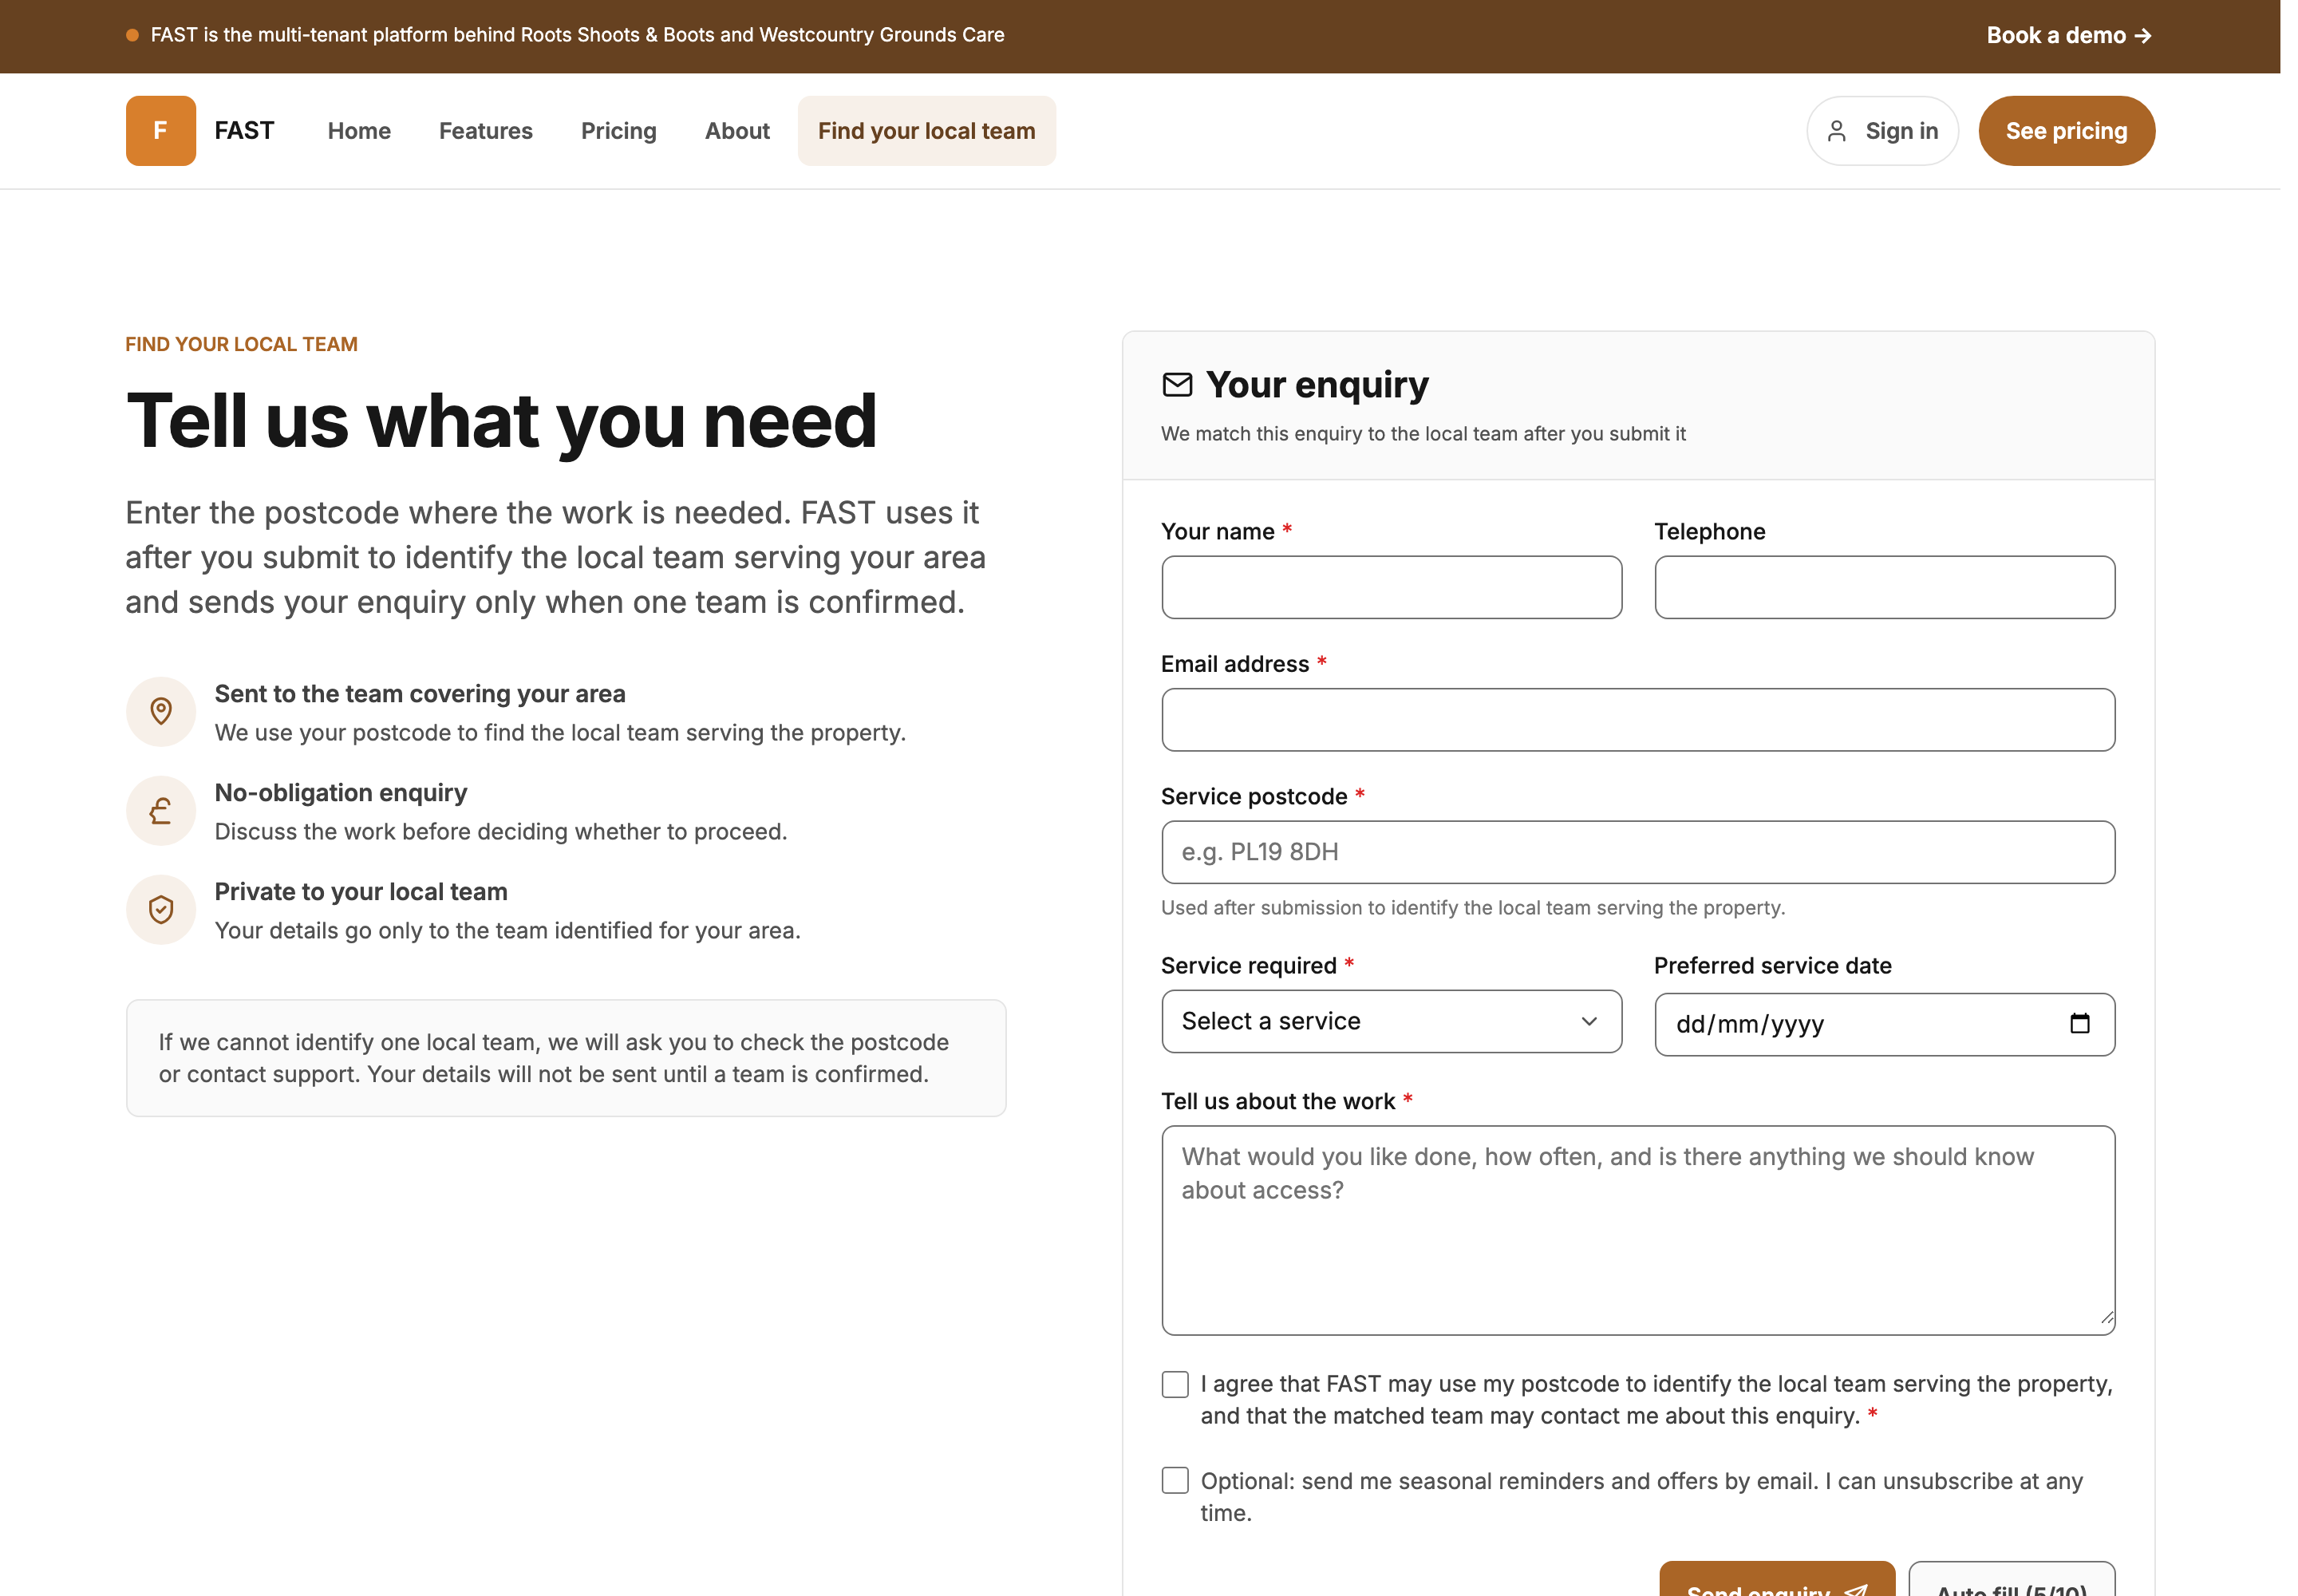Viewport: 2298px width, 1596px height.
Task: Open the calendar picker icon in date field
Action: click(x=2079, y=1023)
